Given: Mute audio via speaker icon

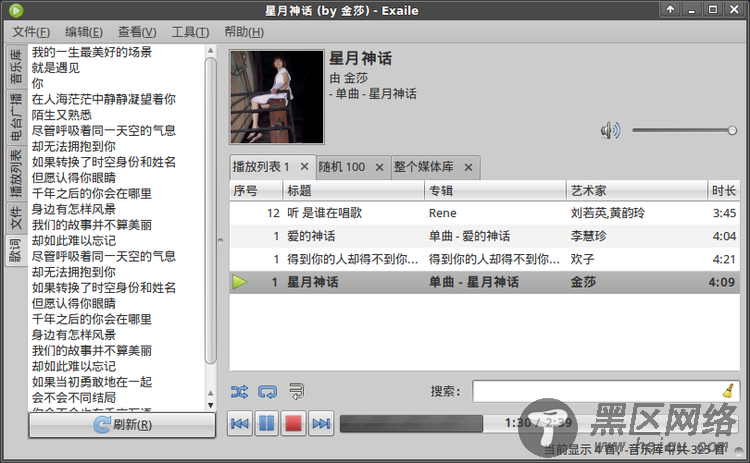Looking at the screenshot, I should 610,130.
